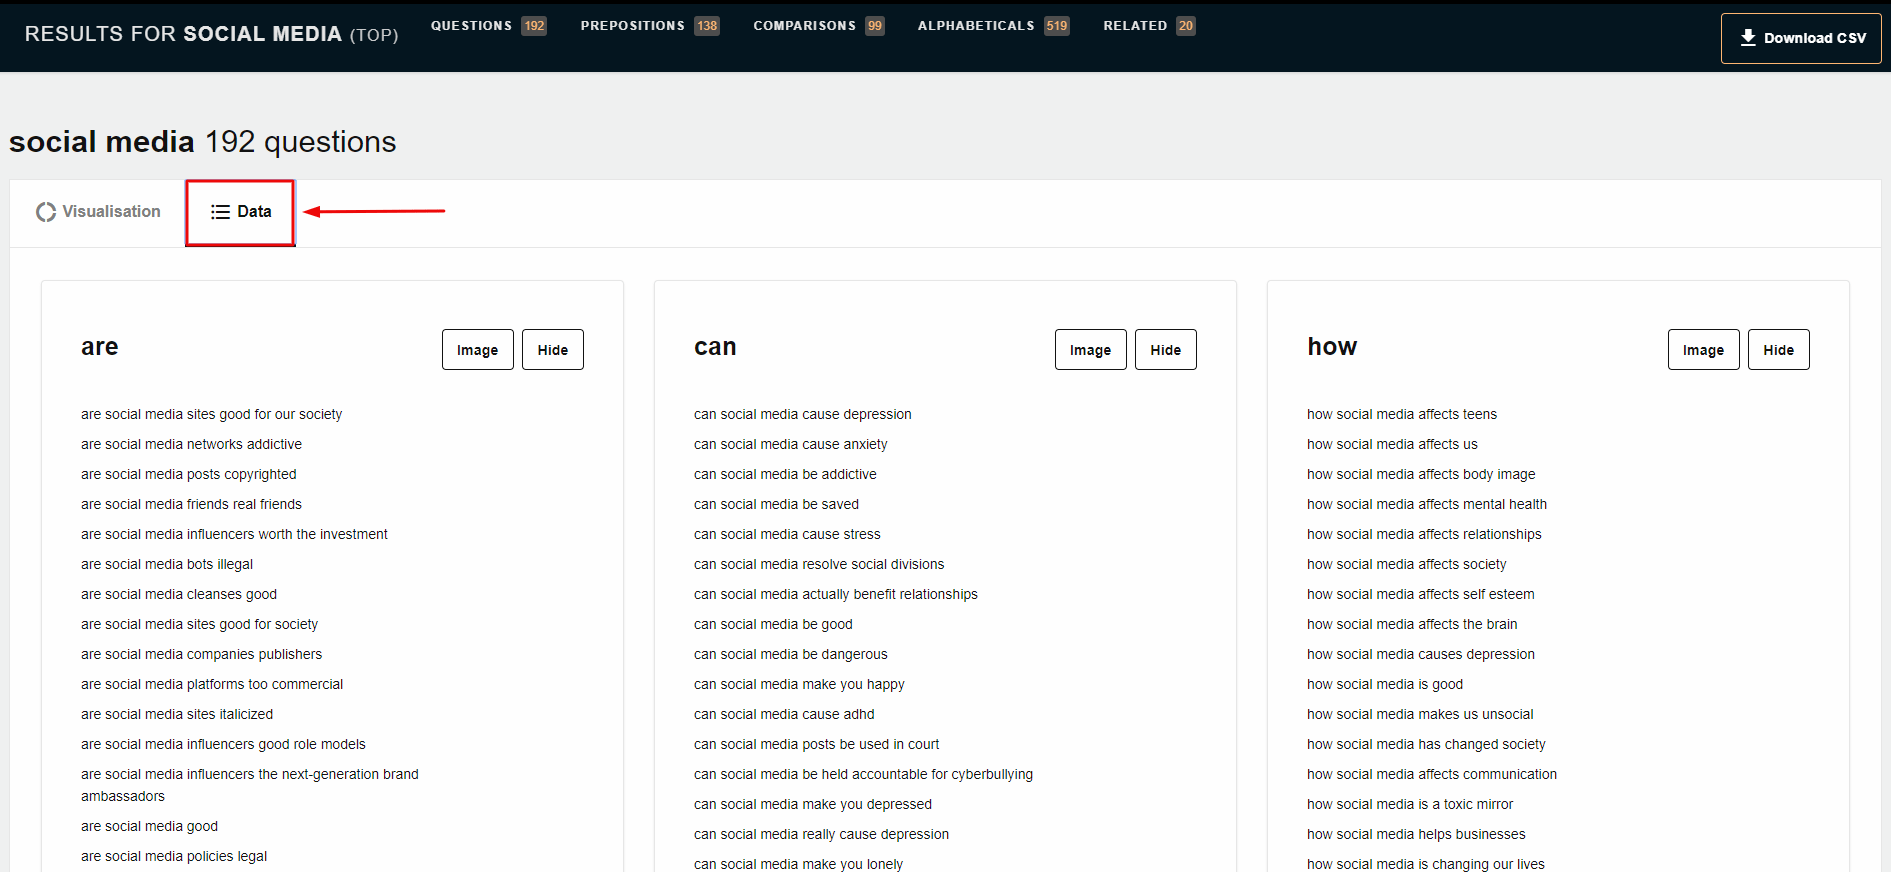Switch to the Visualisation view tab
This screenshot has width=1891, height=872.
point(98,212)
